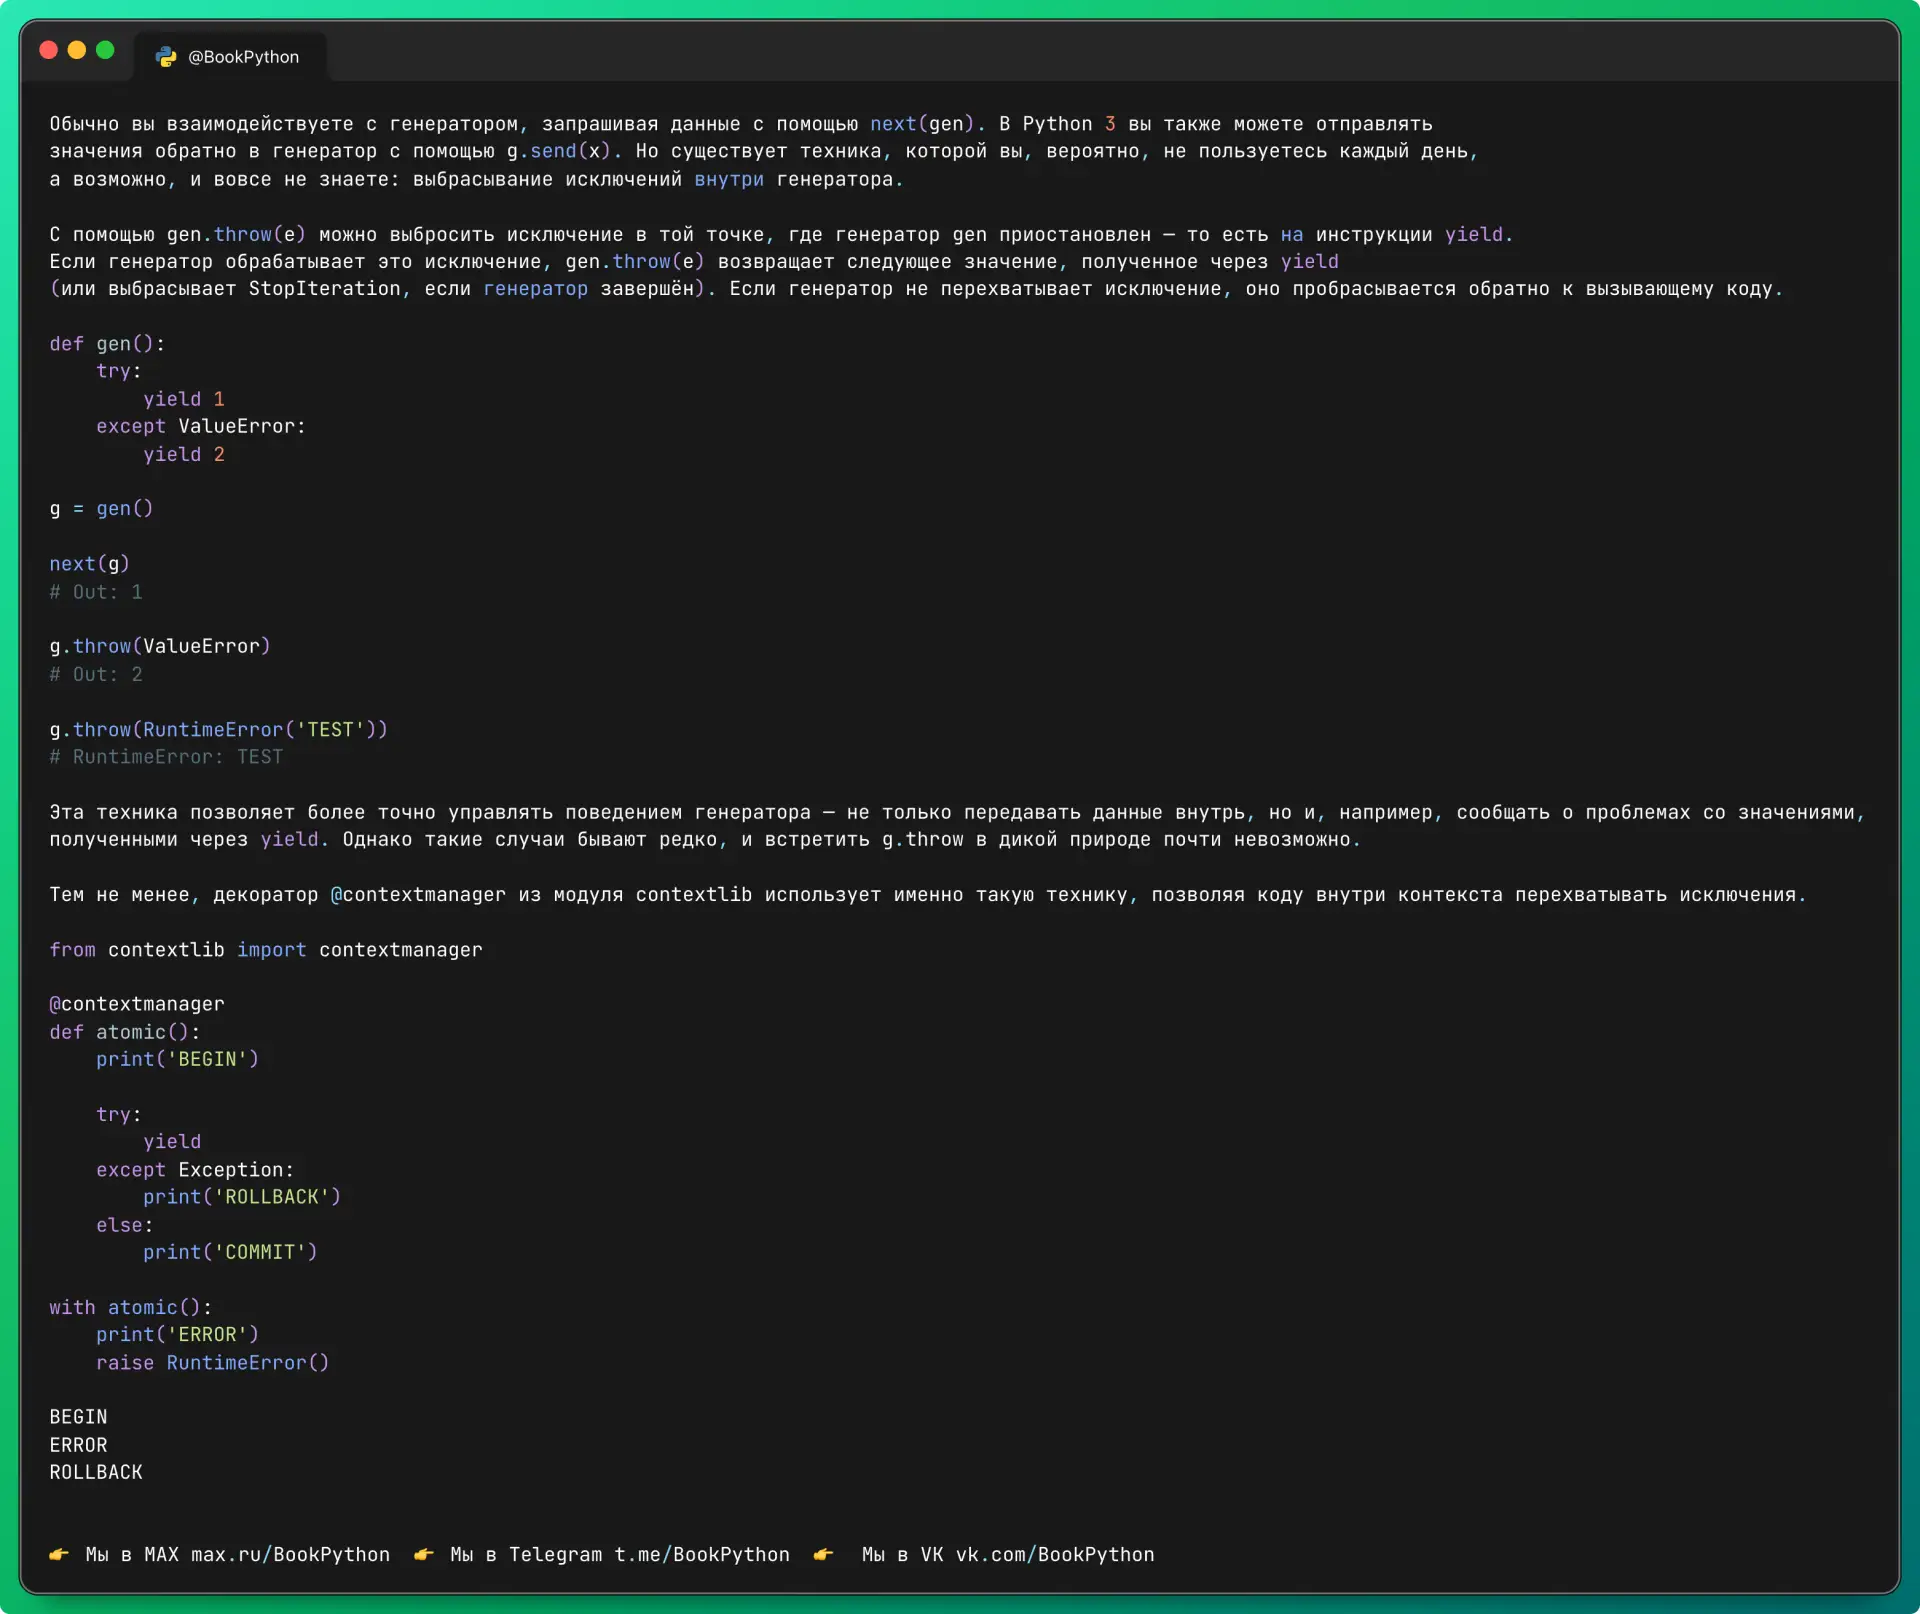Click '@contextmanager' in the 'Тем не менее' paragraph
Screen dimensions: 1920x1614
tap(418, 895)
